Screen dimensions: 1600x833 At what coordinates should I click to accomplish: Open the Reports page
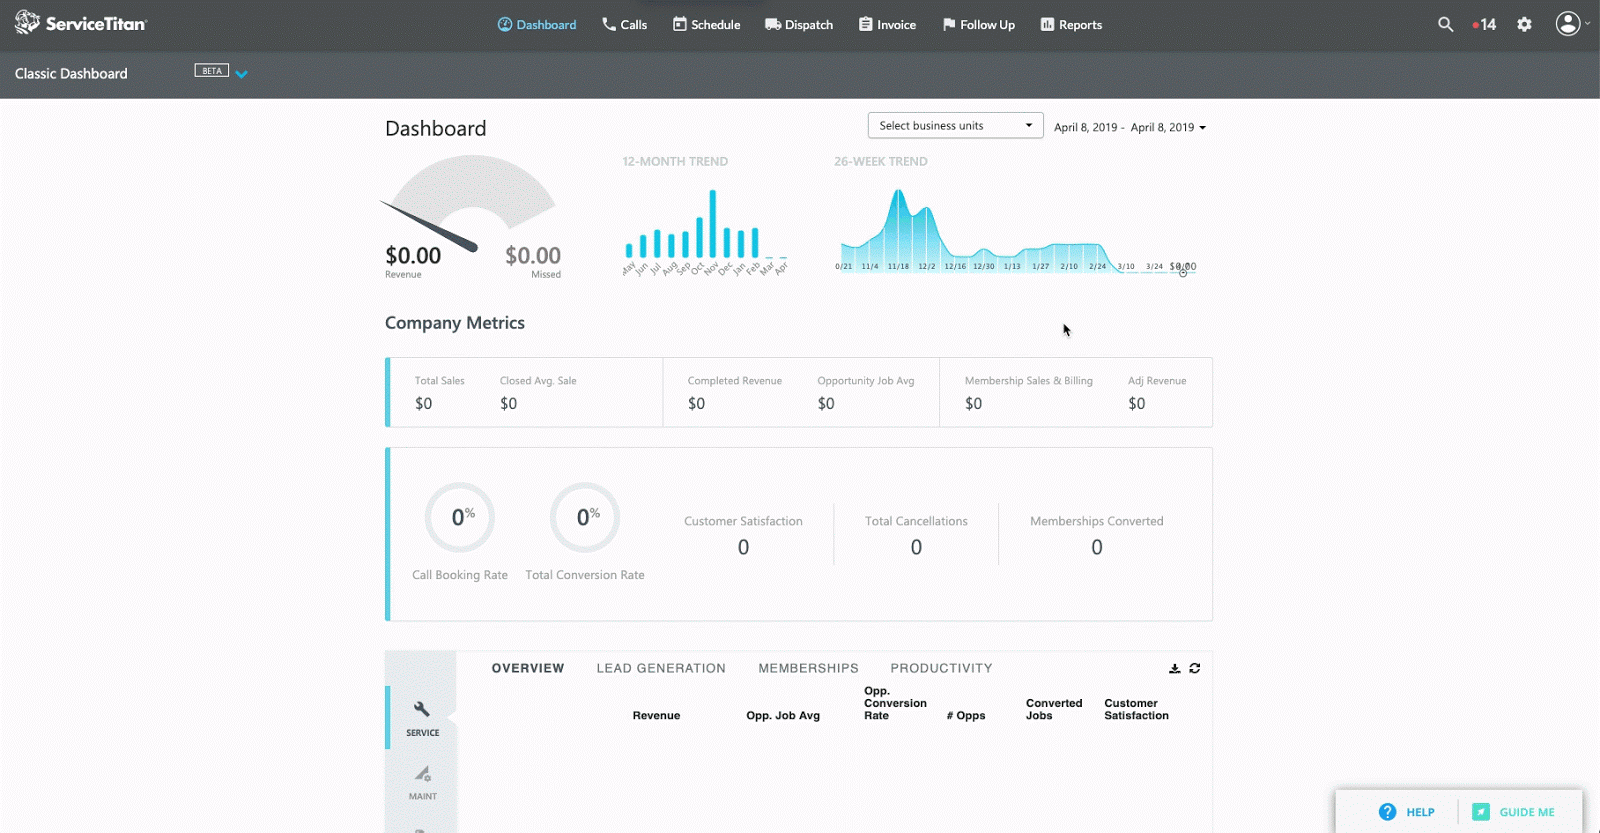pos(1071,25)
